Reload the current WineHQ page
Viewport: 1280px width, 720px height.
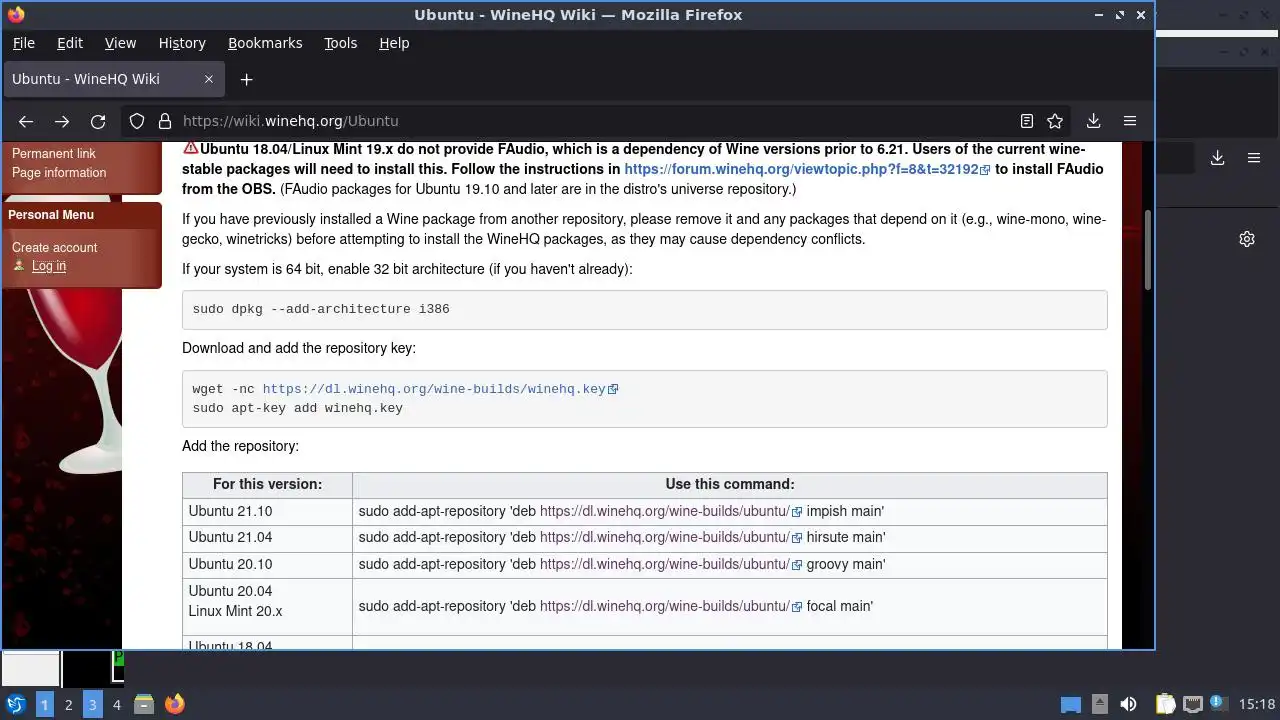coord(98,121)
